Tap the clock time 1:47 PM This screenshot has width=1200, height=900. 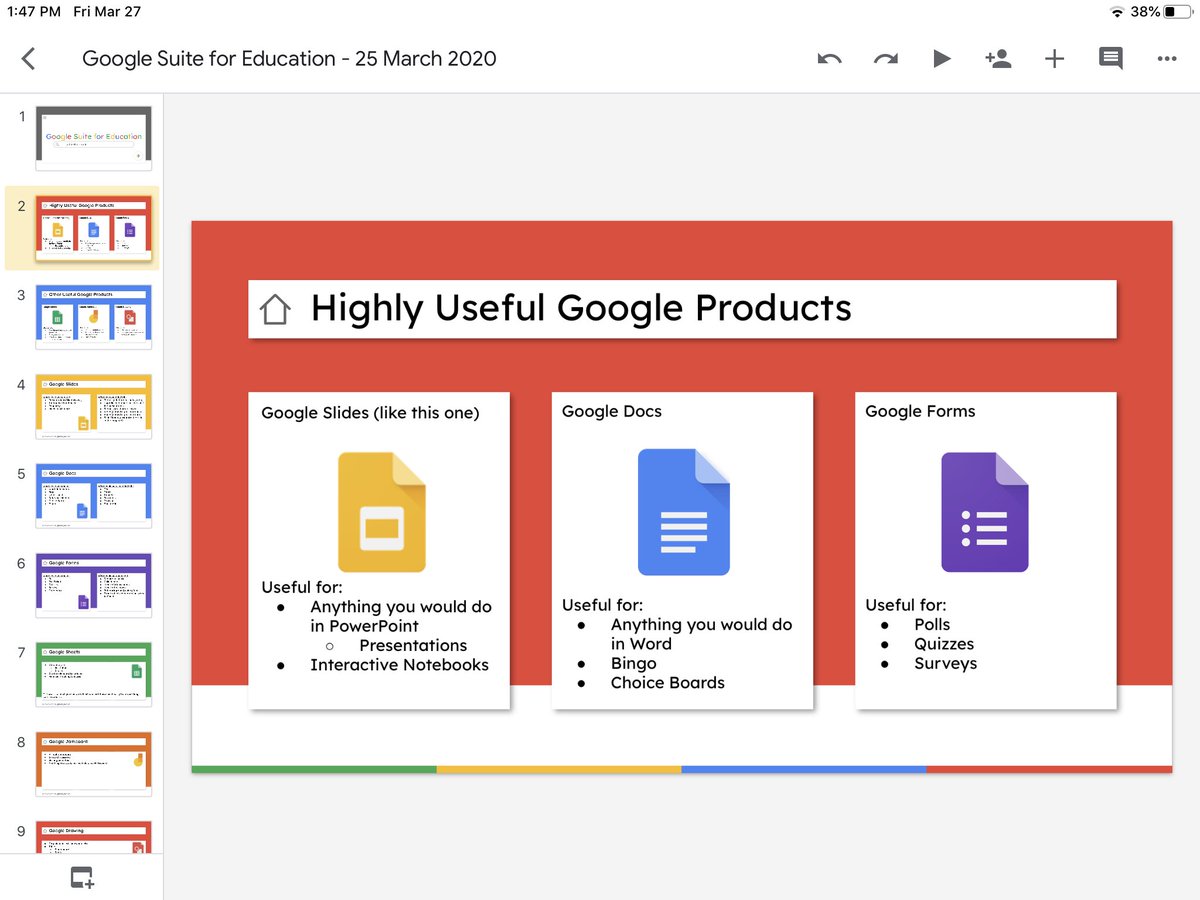(34, 12)
